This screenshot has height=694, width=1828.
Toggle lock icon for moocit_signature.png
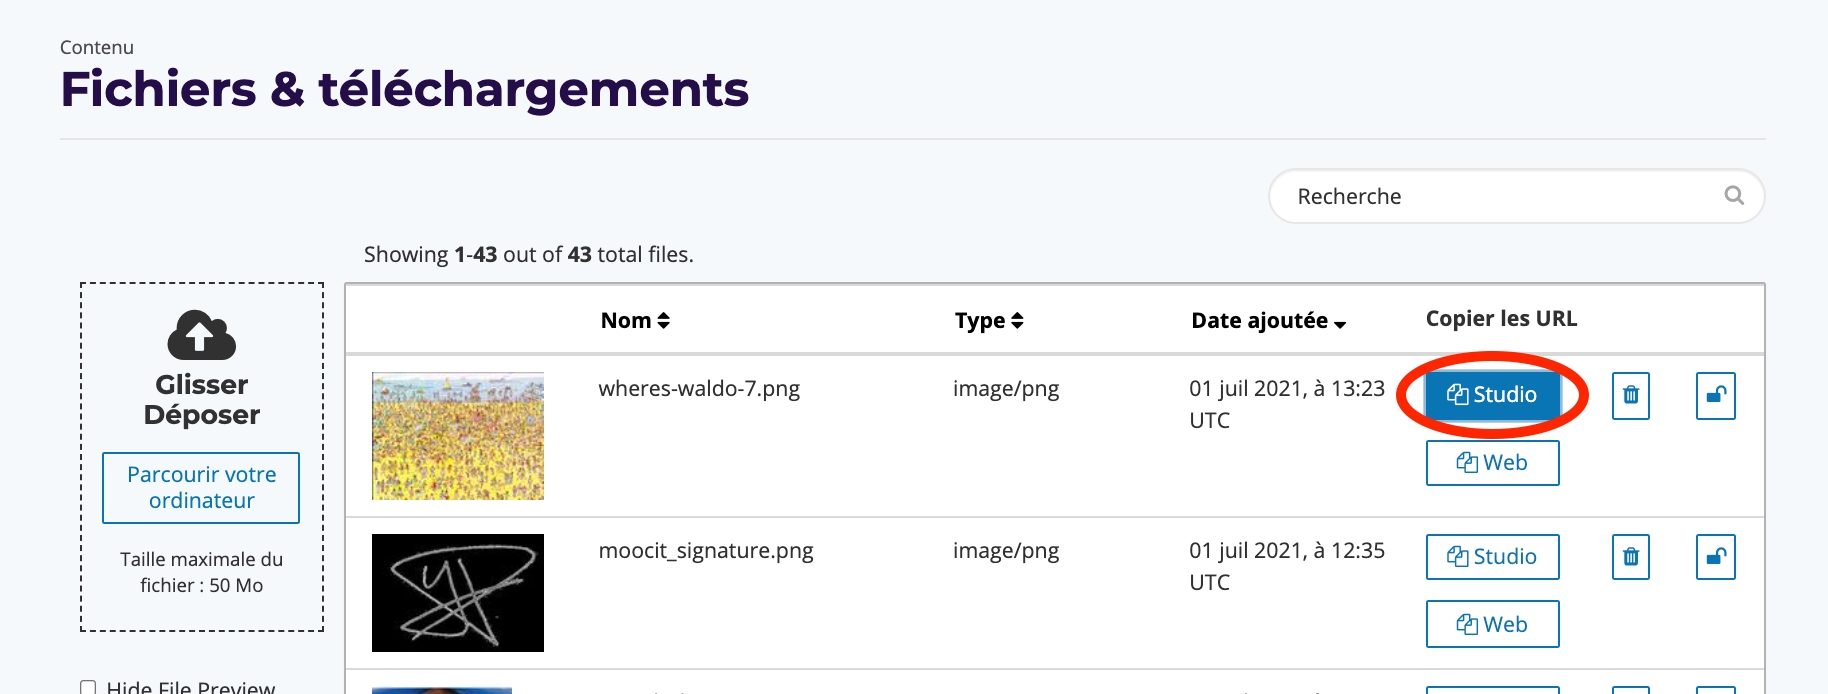[x=1715, y=557]
